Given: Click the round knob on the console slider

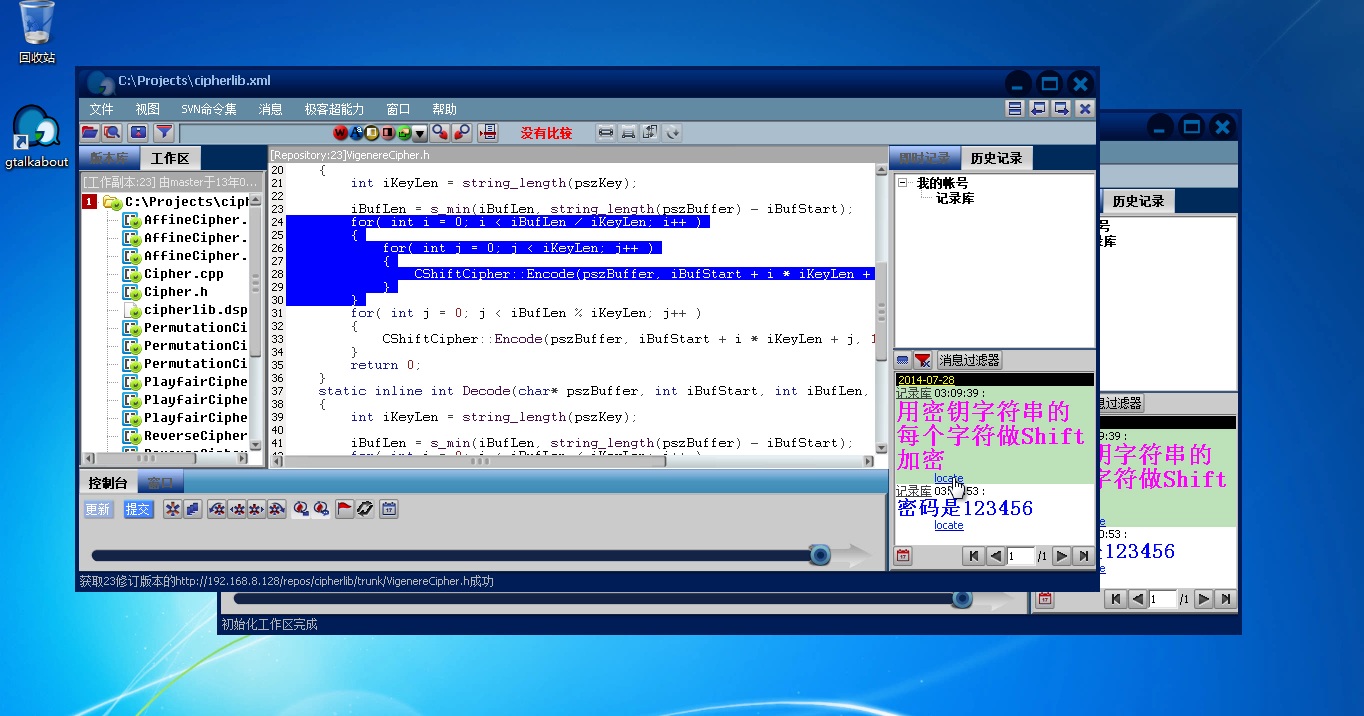Looking at the screenshot, I should coord(820,555).
